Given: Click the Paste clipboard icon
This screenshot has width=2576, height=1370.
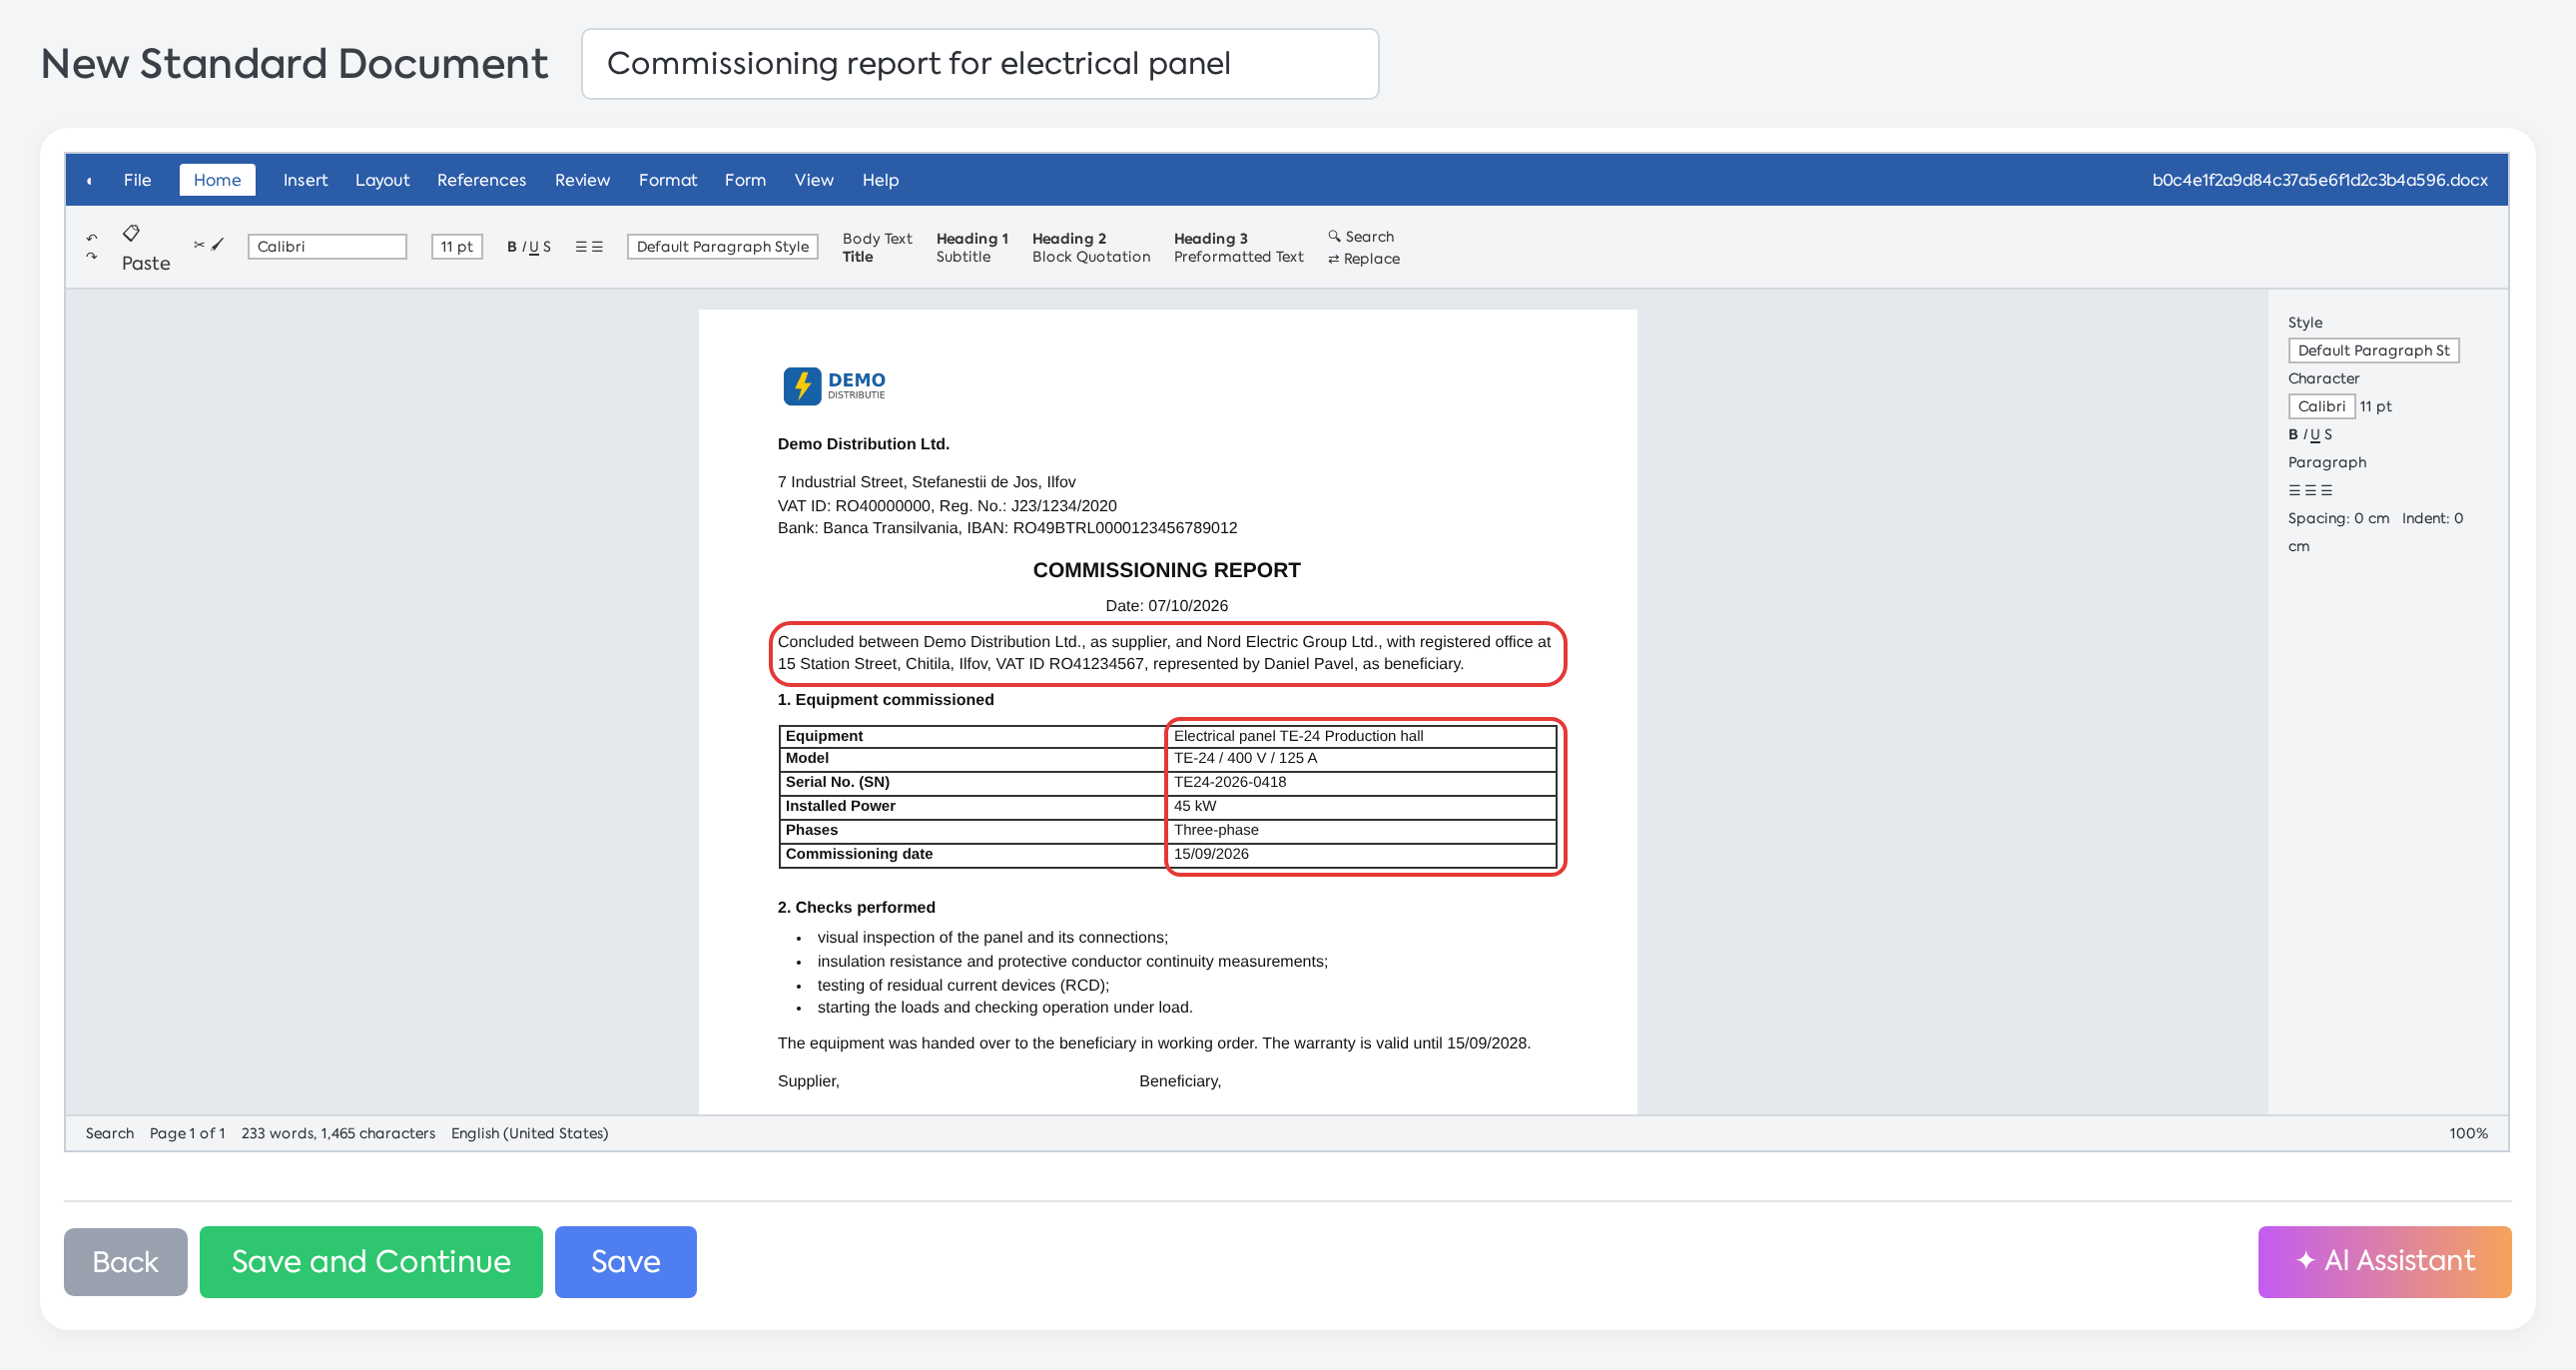Looking at the screenshot, I should click(131, 233).
